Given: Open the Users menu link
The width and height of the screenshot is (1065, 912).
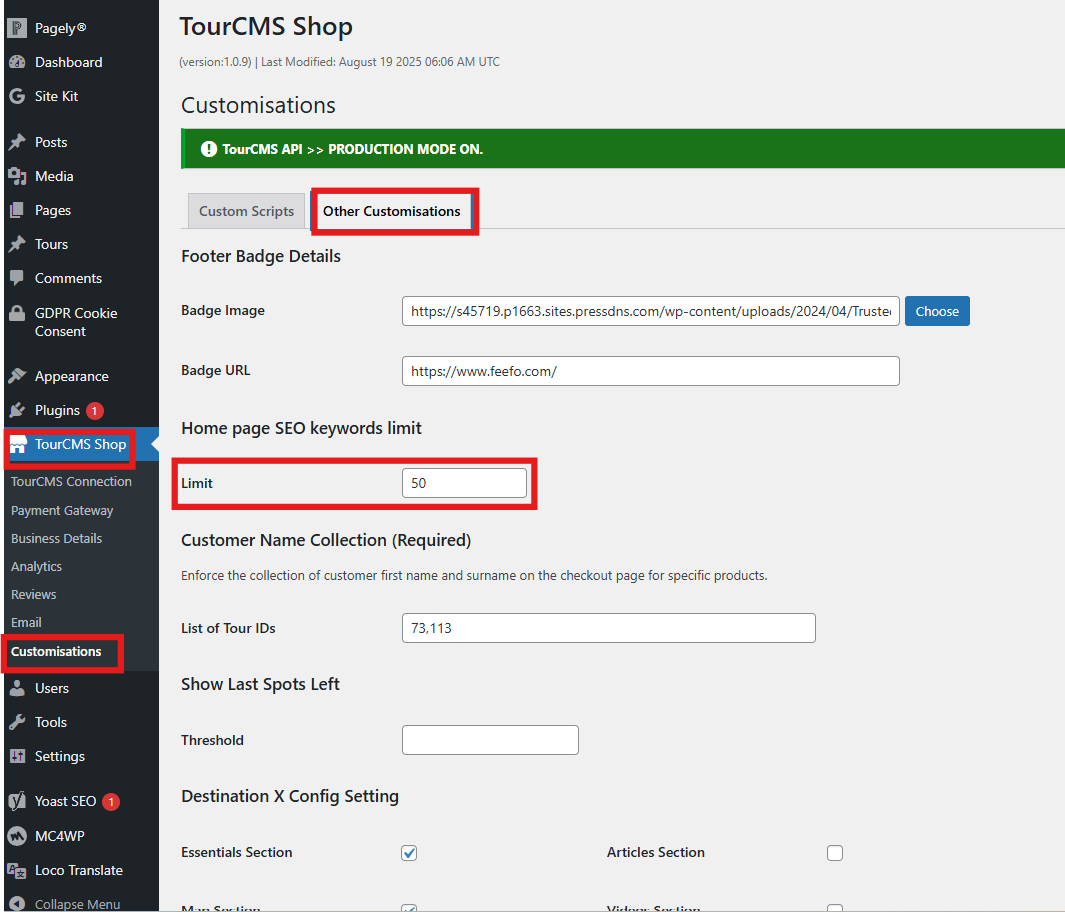Looking at the screenshot, I should click(x=52, y=688).
